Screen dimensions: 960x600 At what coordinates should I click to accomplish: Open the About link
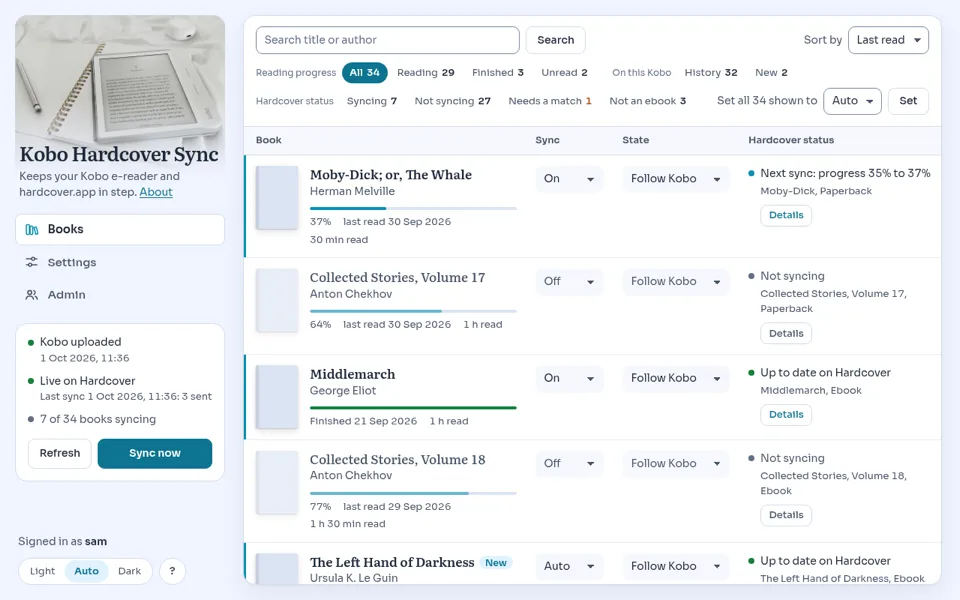[156, 192]
